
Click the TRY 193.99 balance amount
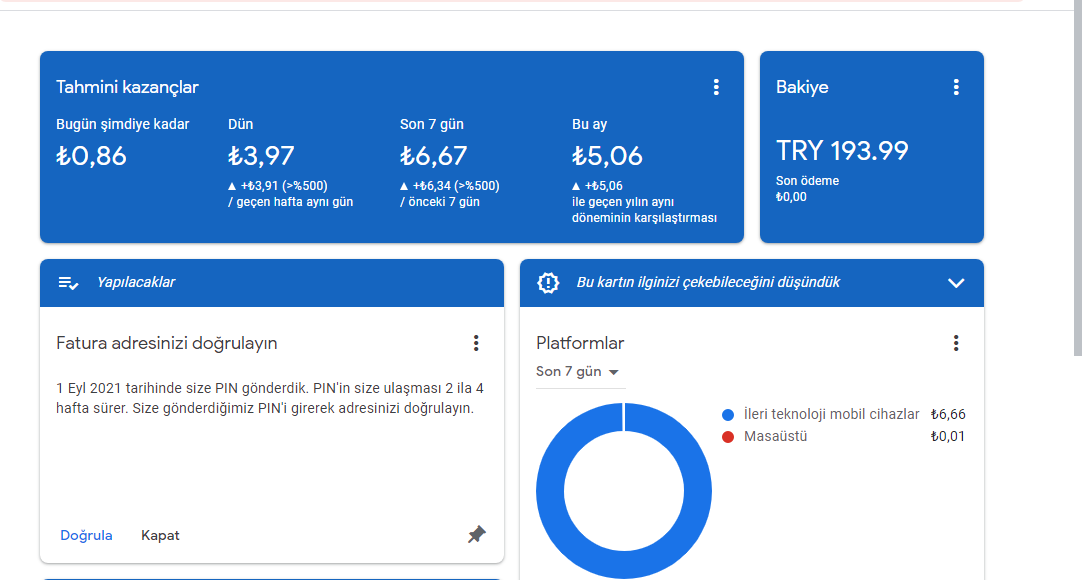click(842, 151)
